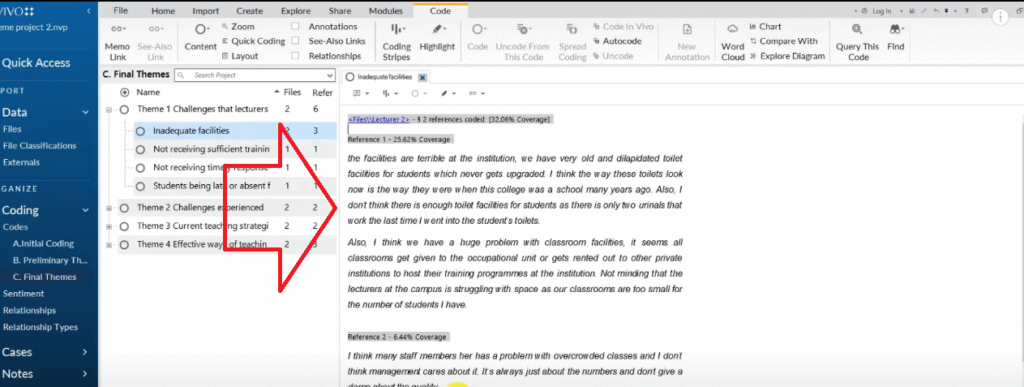Image resolution: width=1024 pixels, height=387 pixels.
Task: Click the undo arrow in title bar
Action: click(935, 11)
